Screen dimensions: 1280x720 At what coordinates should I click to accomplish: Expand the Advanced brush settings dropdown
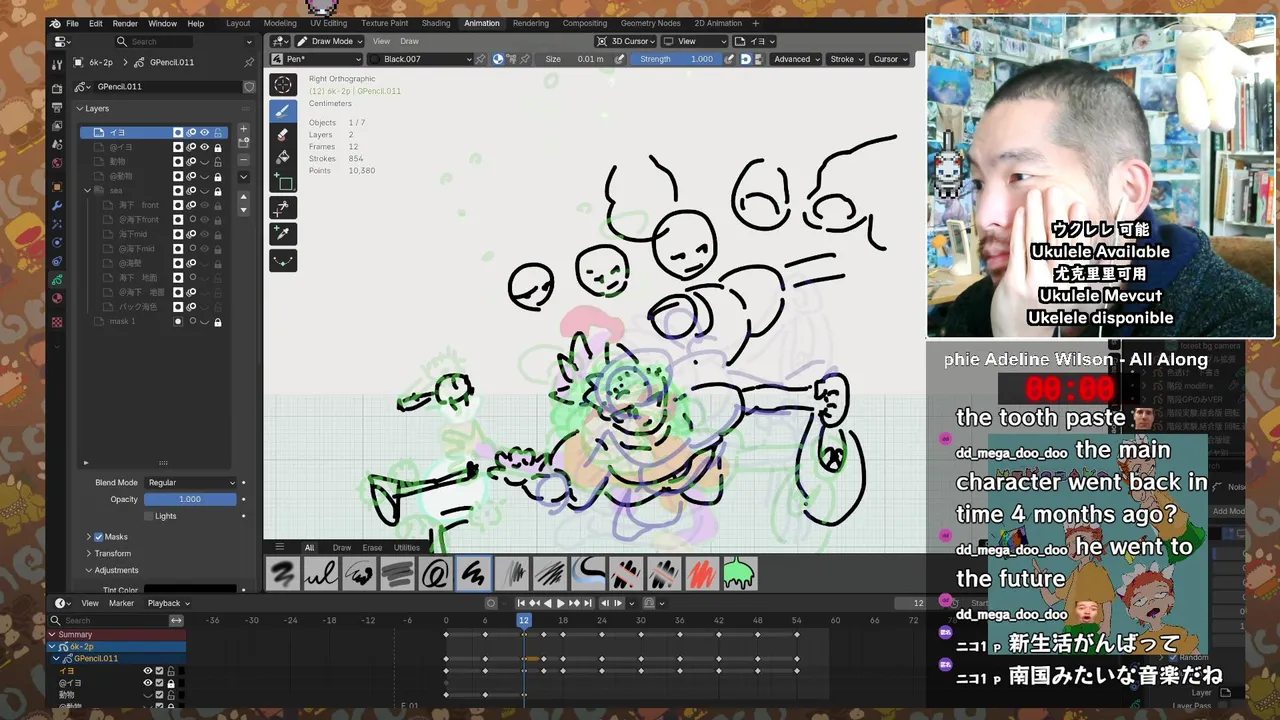coord(797,59)
